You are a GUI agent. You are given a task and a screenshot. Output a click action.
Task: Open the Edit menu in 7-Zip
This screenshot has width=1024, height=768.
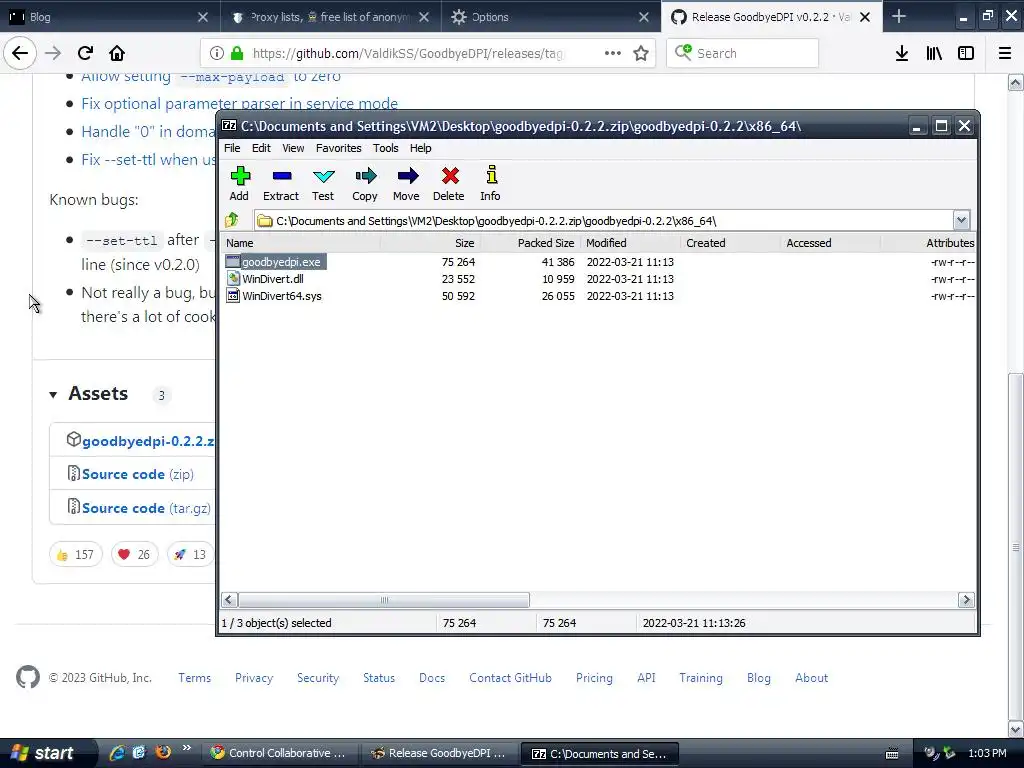(x=261, y=148)
